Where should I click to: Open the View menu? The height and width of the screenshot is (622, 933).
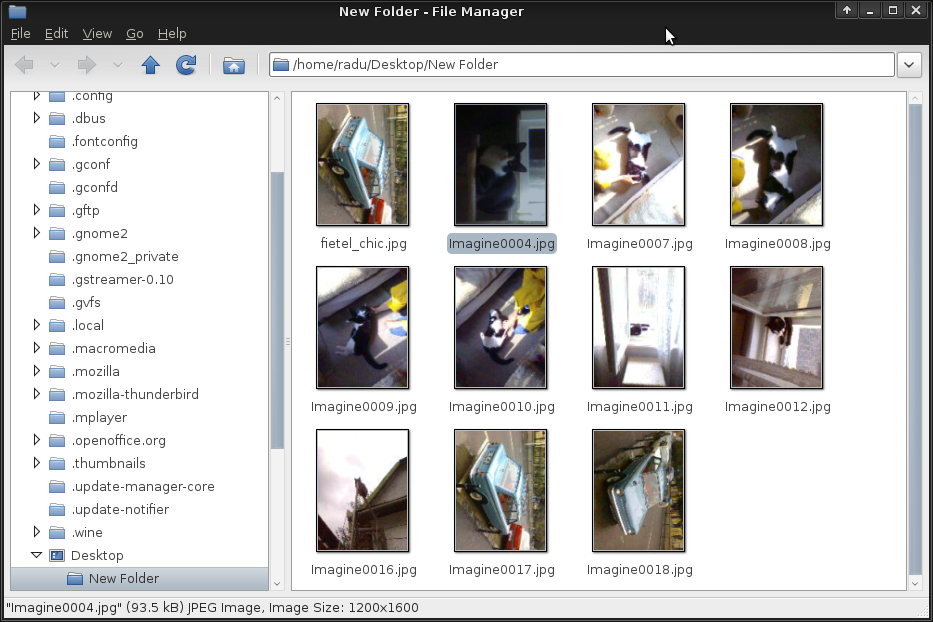(97, 33)
